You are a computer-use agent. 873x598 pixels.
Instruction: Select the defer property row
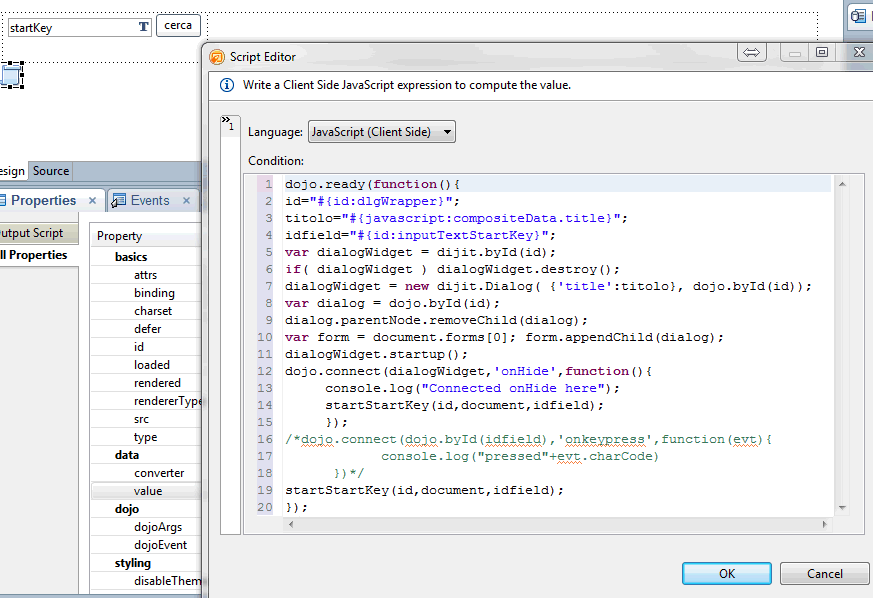146,329
